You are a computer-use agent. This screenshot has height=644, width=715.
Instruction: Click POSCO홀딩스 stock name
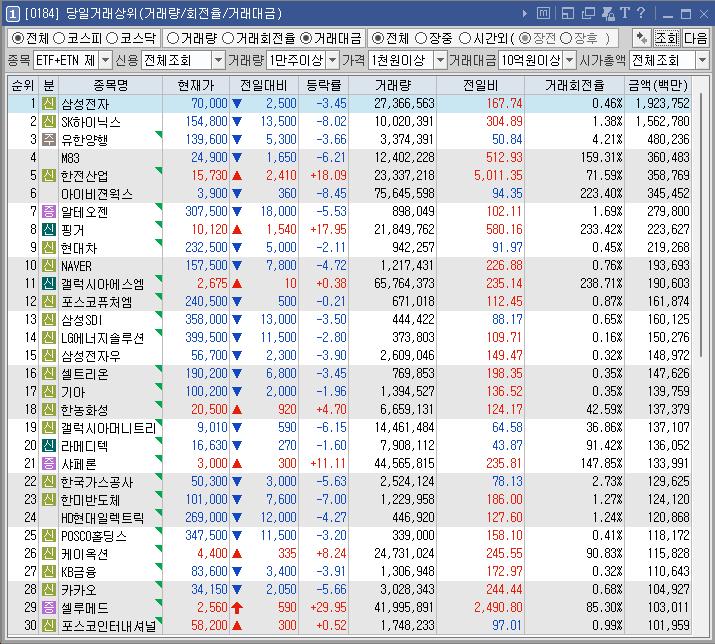pos(93,536)
